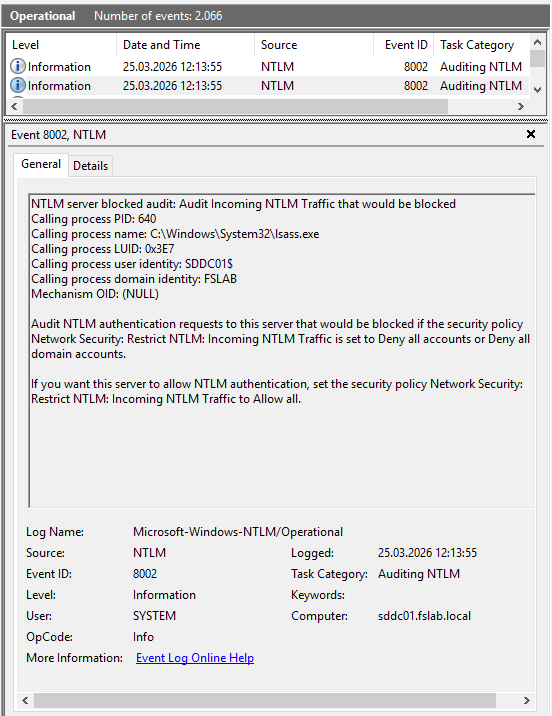Click the OpCode value 'Info'

143,637
